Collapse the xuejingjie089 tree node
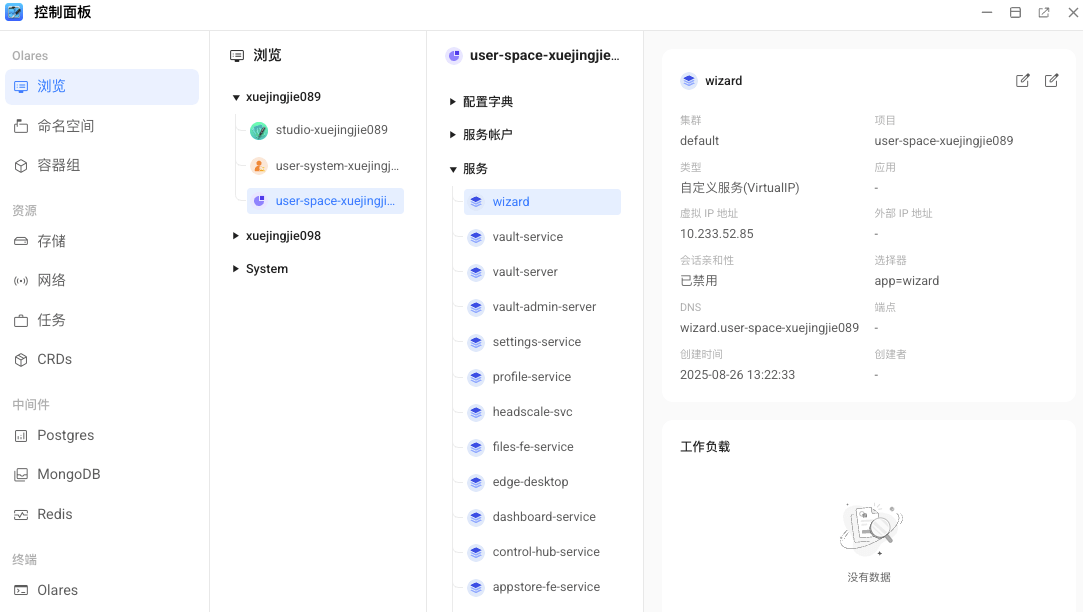The height and width of the screenshot is (612, 1083). [x=236, y=98]
